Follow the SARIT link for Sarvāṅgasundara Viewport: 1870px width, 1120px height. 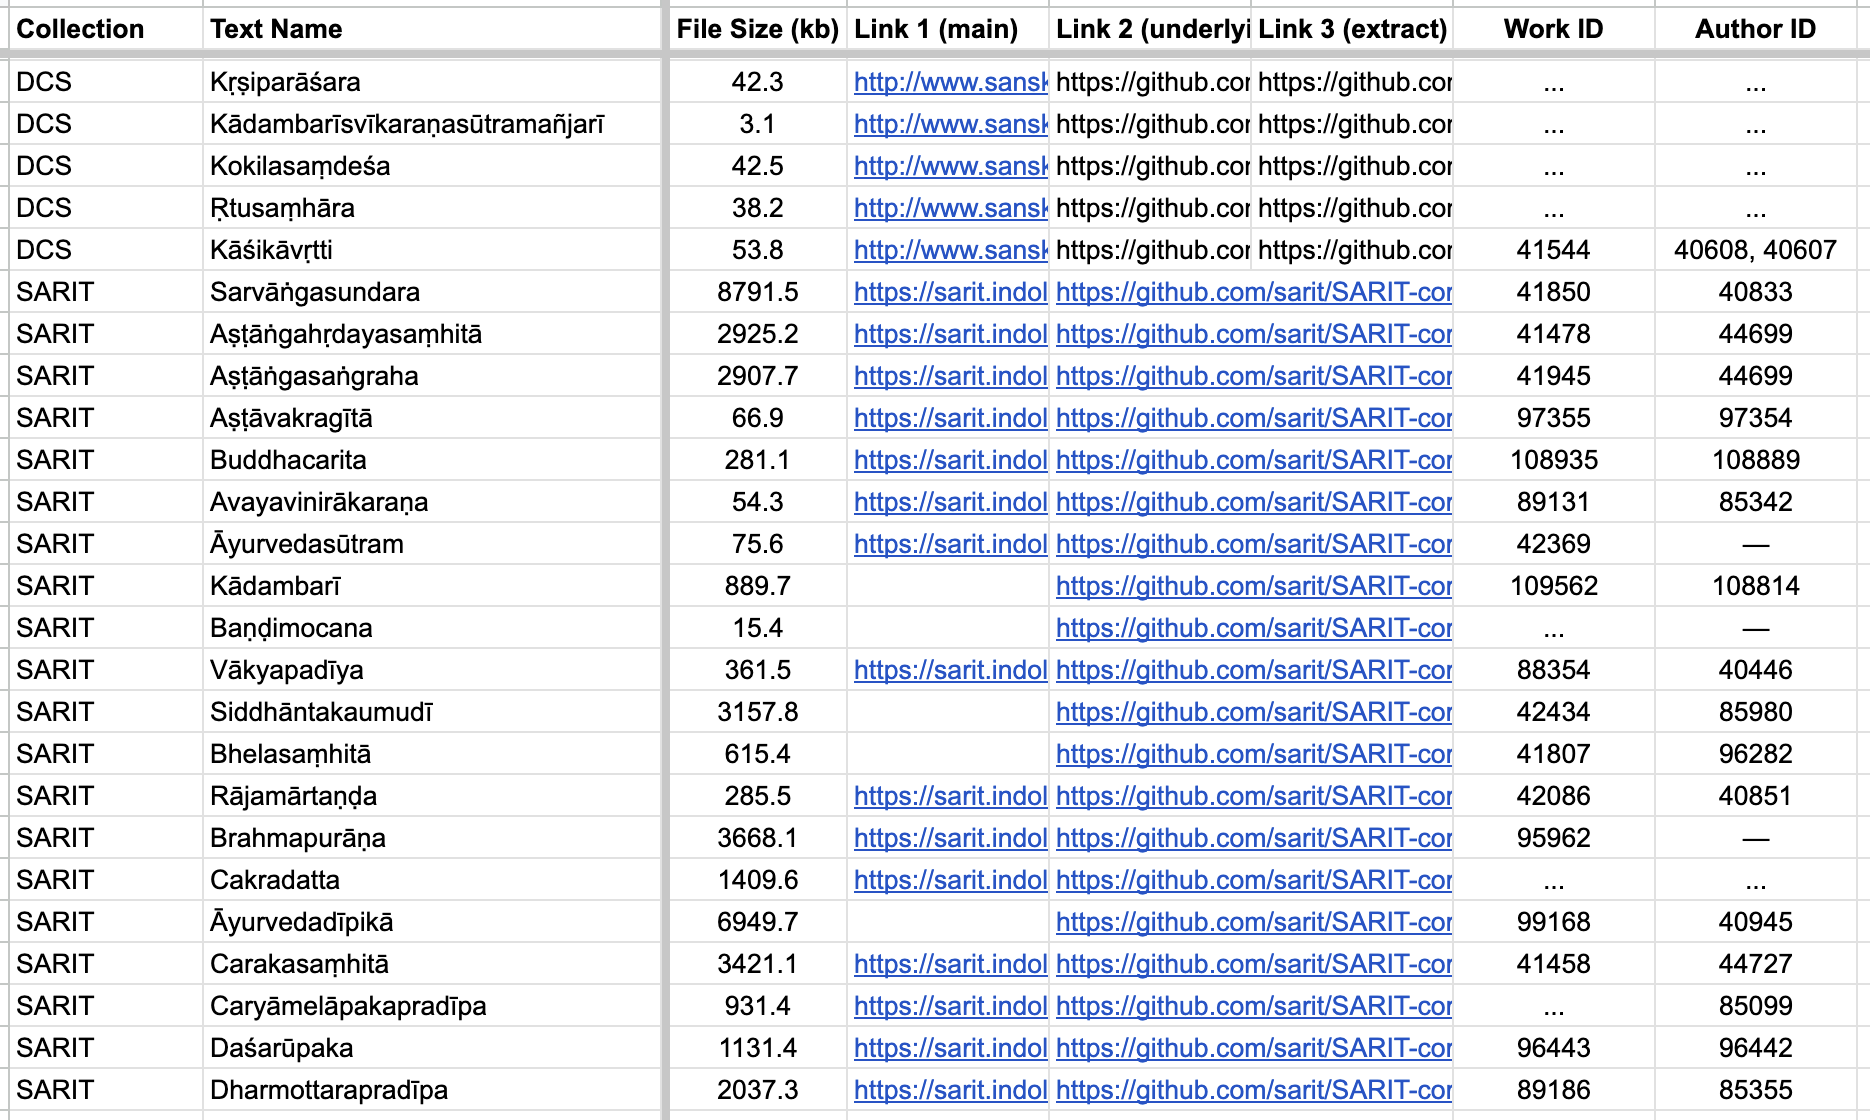[950, 292]
